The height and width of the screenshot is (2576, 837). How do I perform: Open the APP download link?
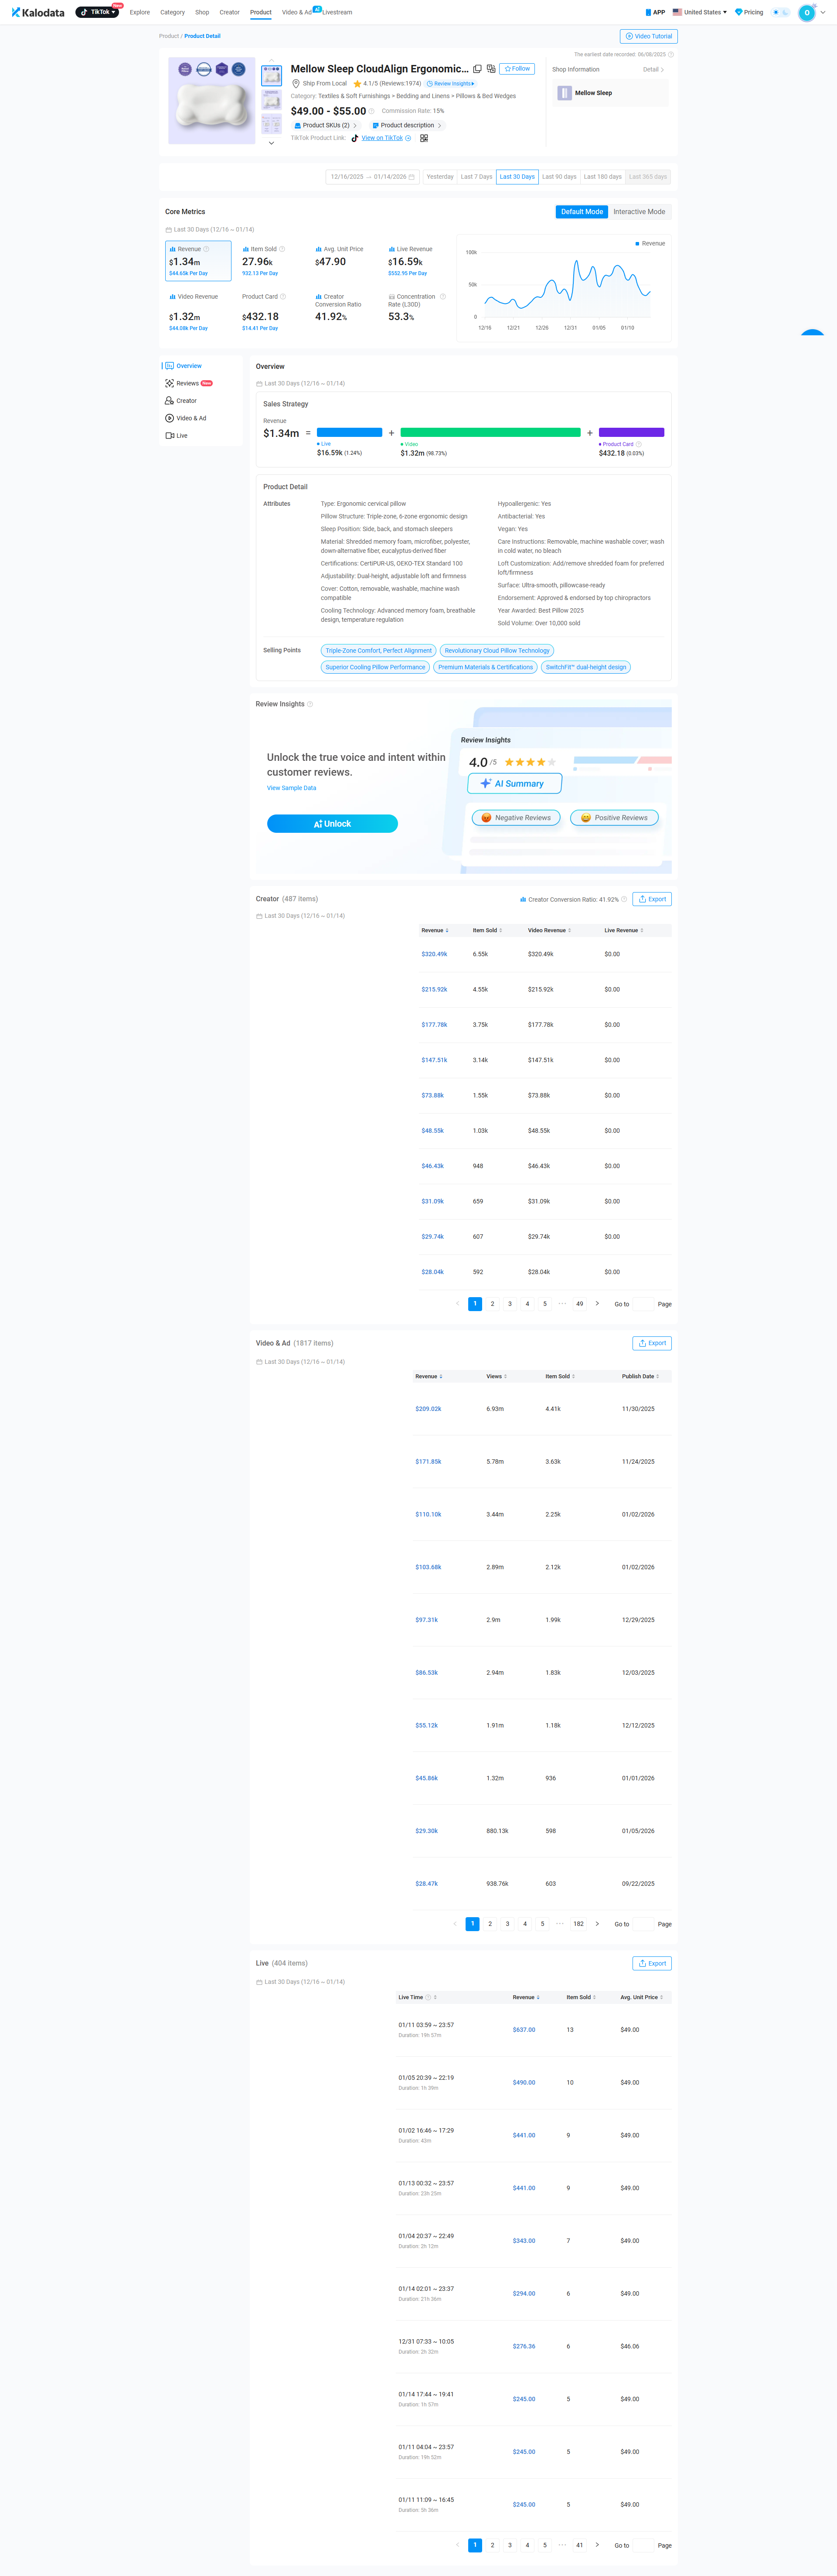coord(655,13)
